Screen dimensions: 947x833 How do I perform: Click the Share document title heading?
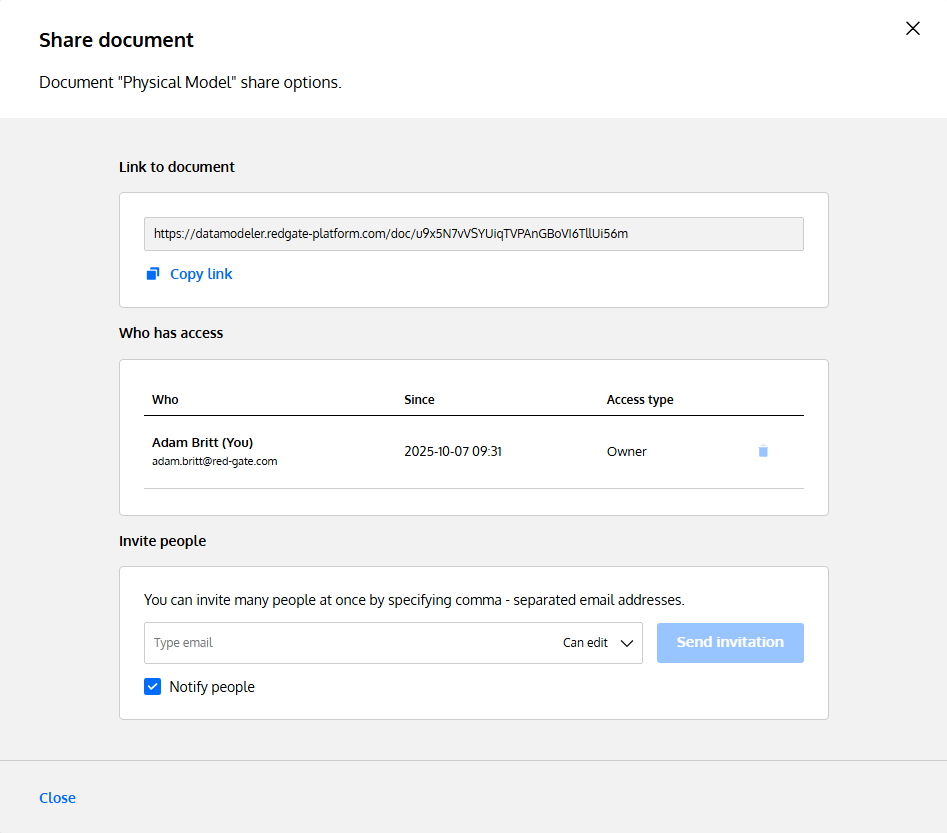point(116,40)
